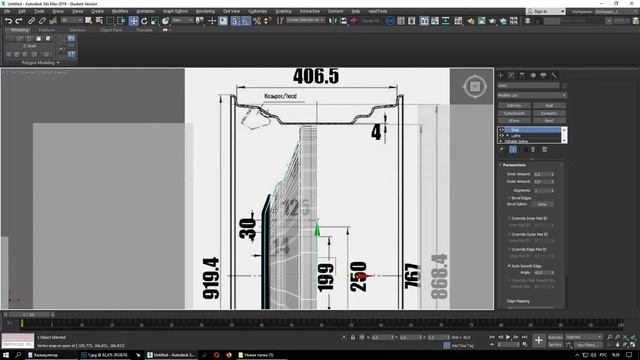Enable Override Inner Mat ID checkbox

[x=509, y=218]
